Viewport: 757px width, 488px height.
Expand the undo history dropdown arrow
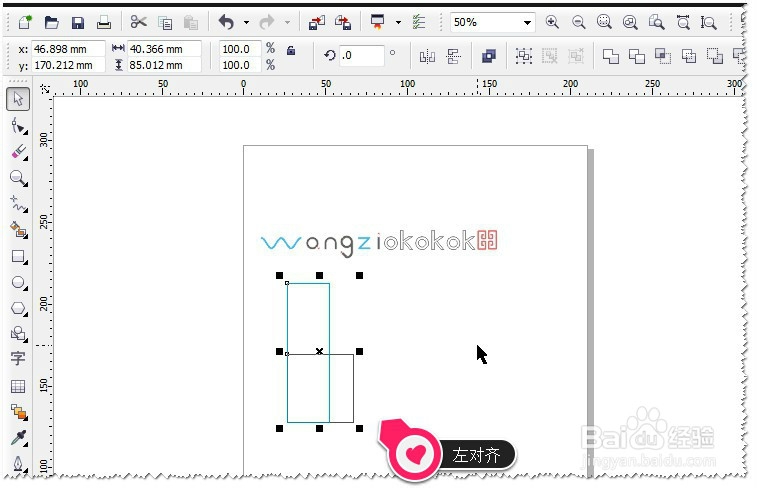tap(246, 22)
